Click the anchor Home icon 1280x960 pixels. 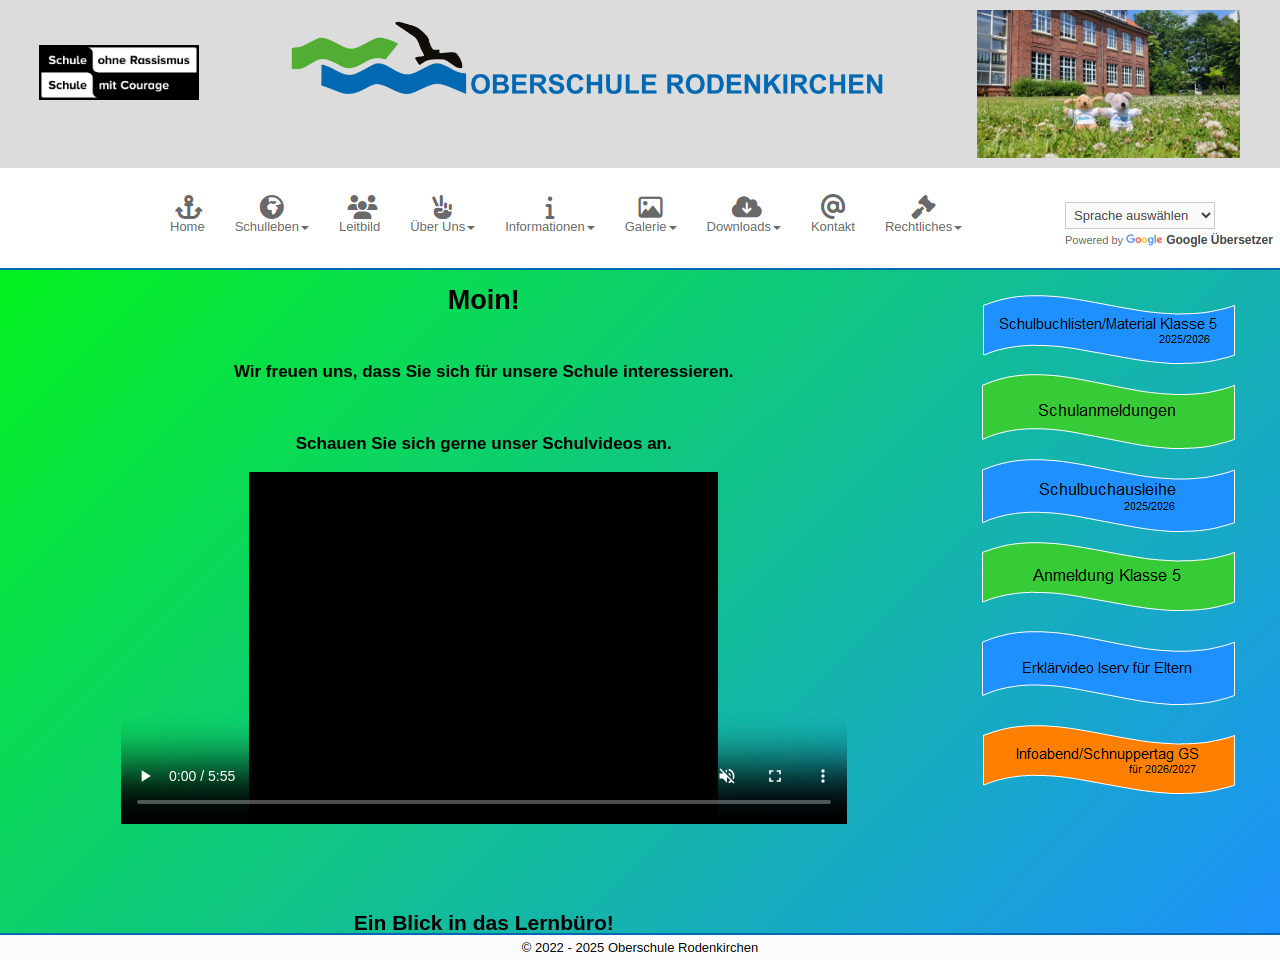[188, 208]
